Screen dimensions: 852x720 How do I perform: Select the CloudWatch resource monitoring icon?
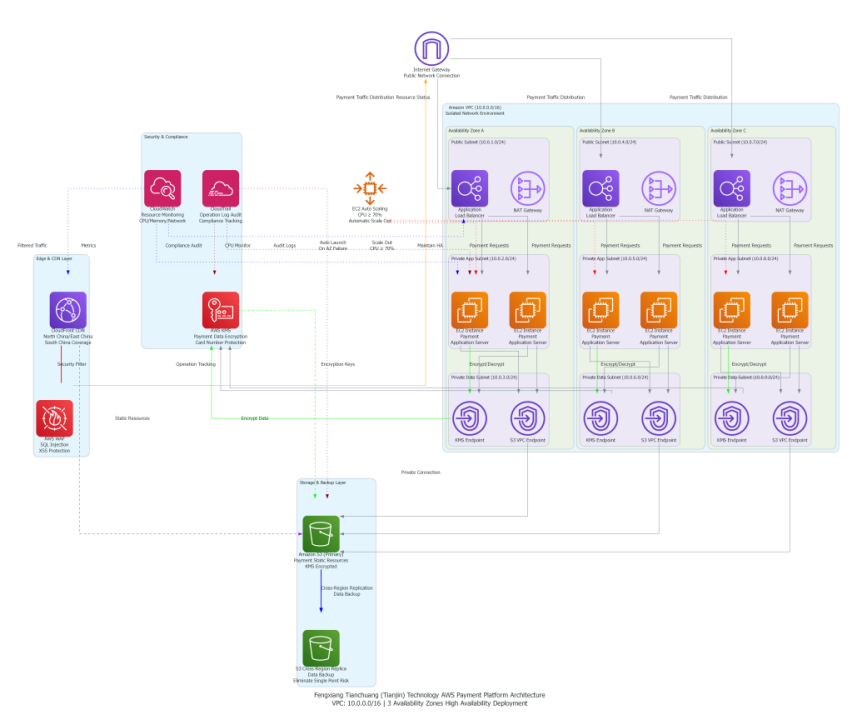[162, 188]
